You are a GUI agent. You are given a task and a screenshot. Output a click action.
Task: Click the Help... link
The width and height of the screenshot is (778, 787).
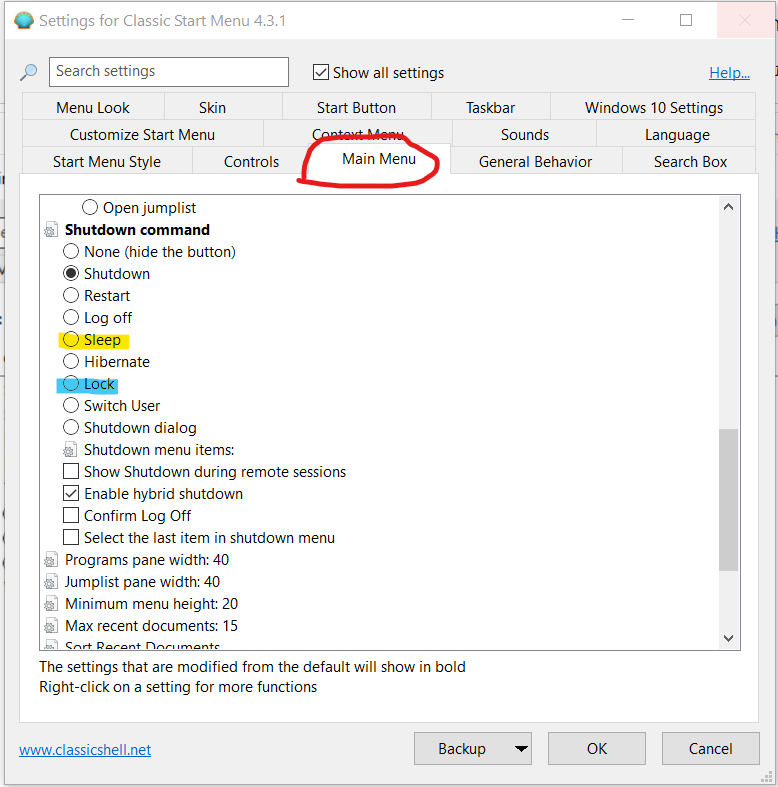coord(729,73)
